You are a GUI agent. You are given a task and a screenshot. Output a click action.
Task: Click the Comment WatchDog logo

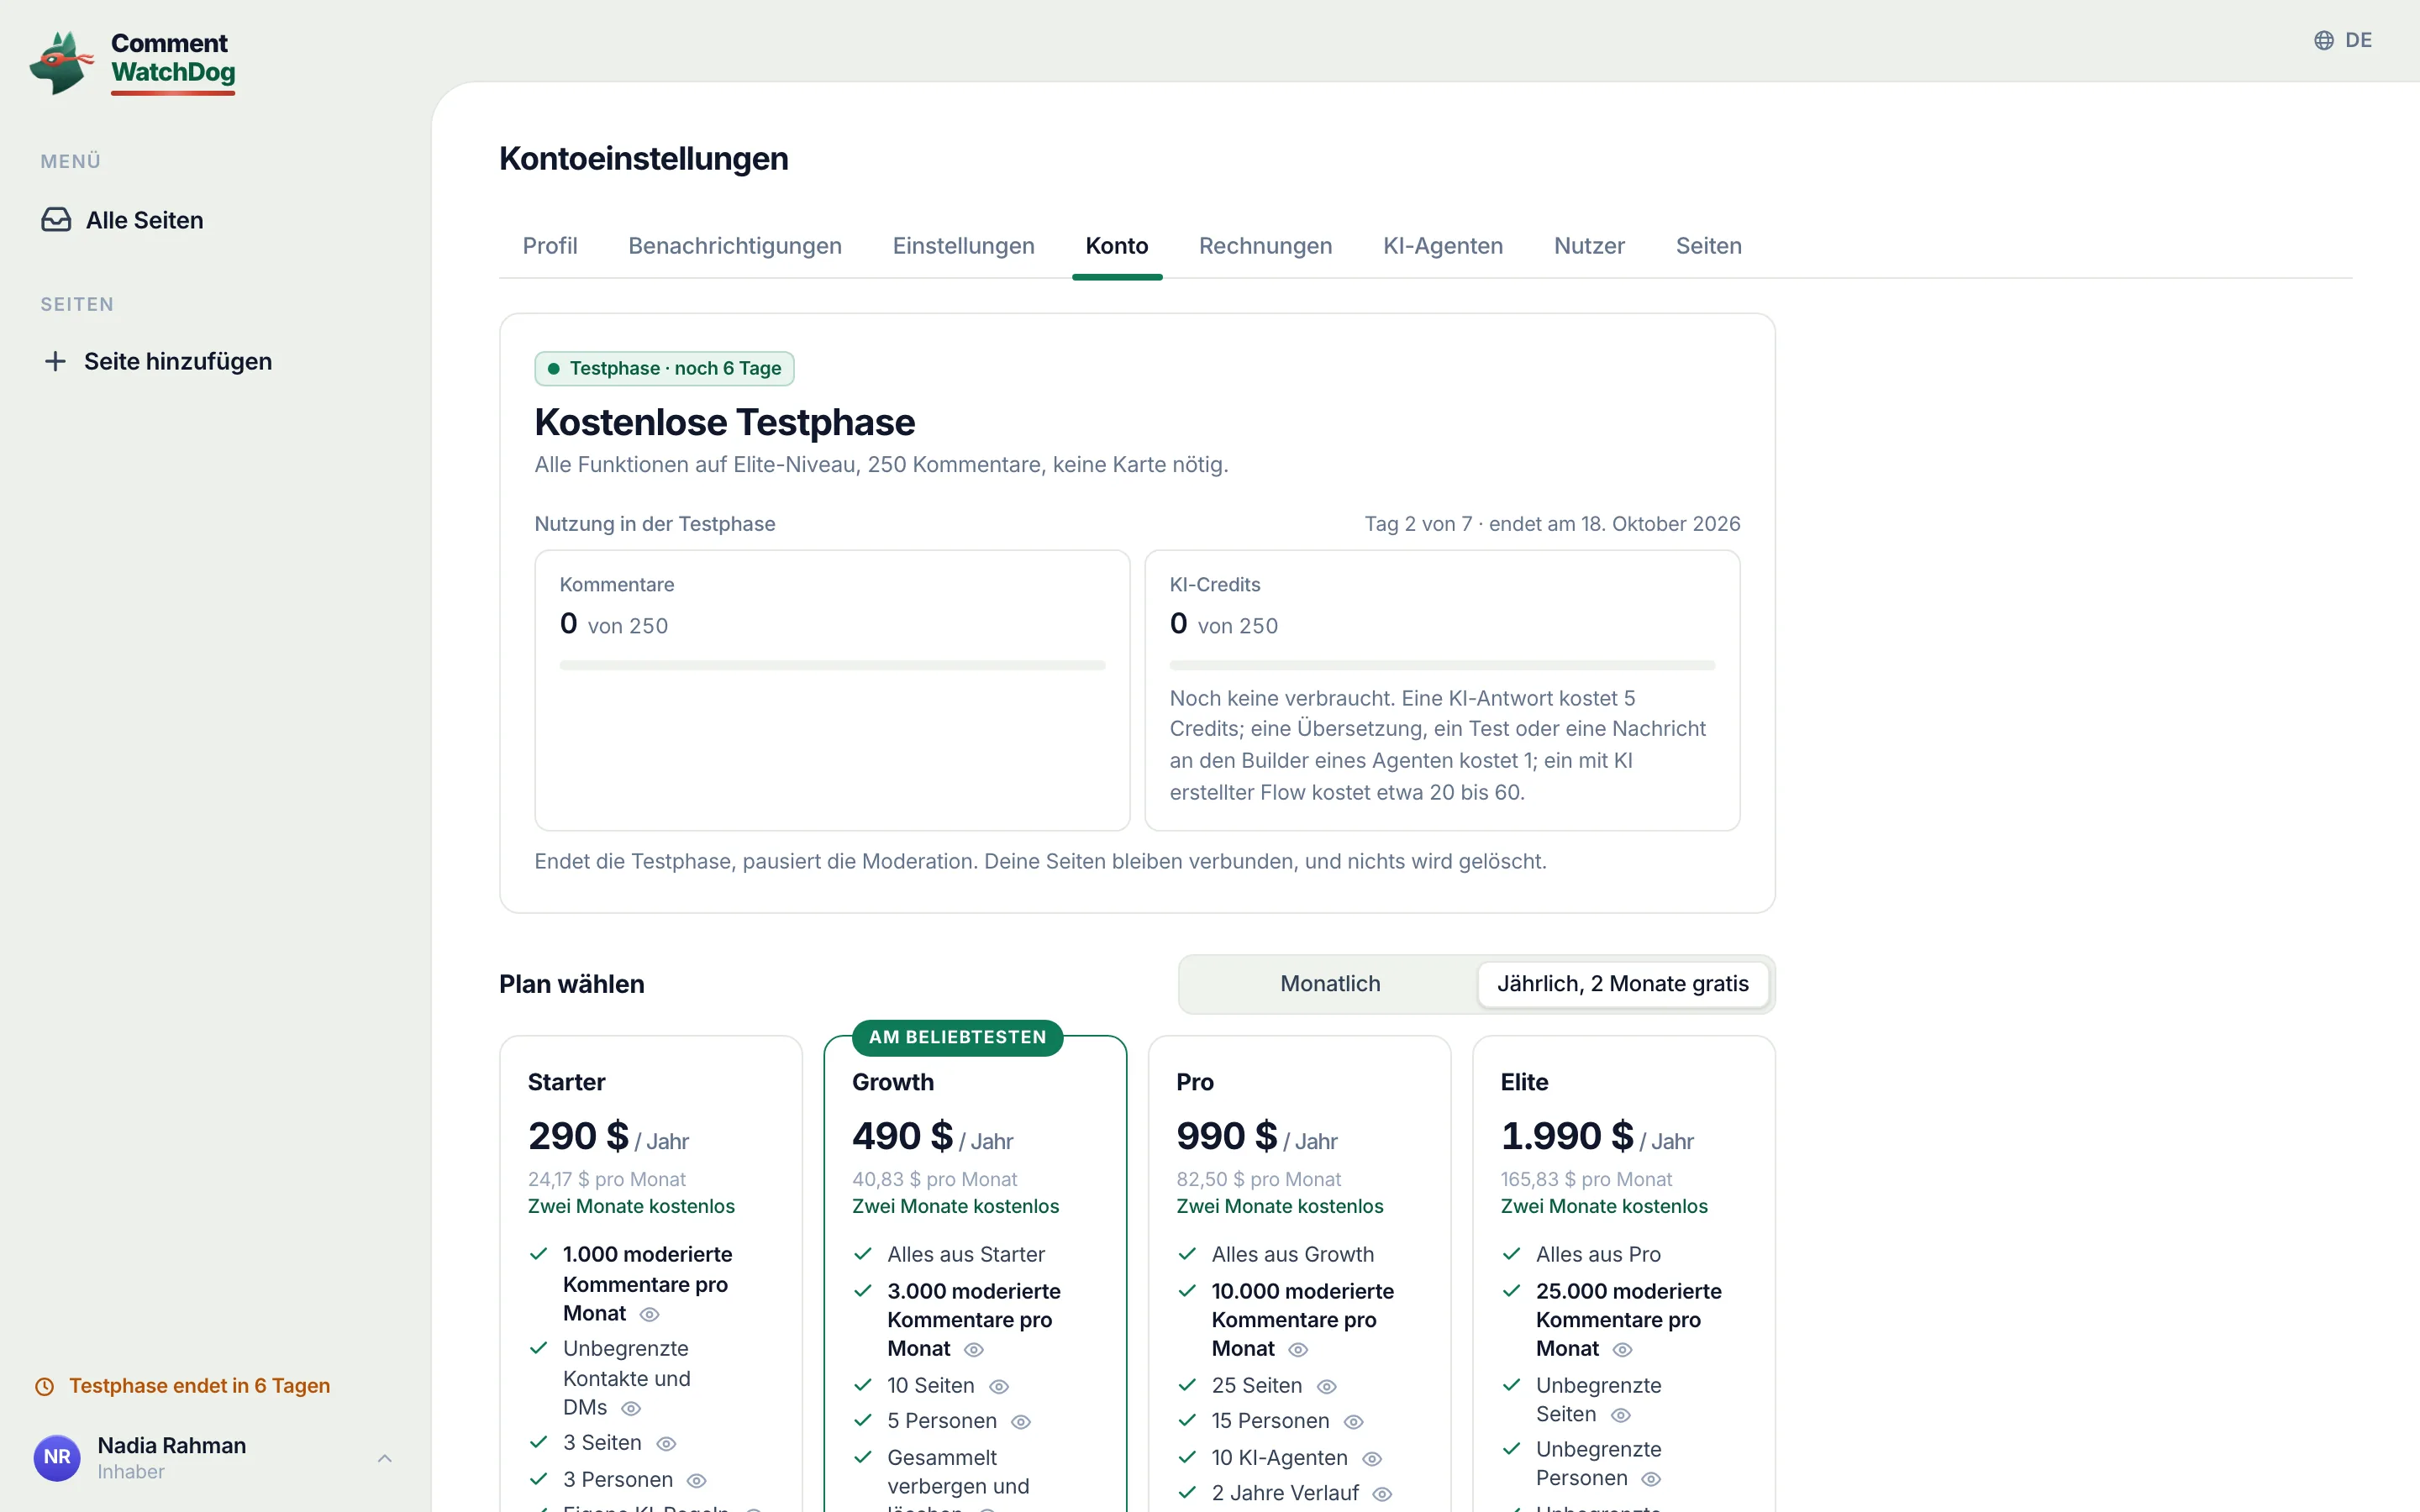(x=133, y=62)
